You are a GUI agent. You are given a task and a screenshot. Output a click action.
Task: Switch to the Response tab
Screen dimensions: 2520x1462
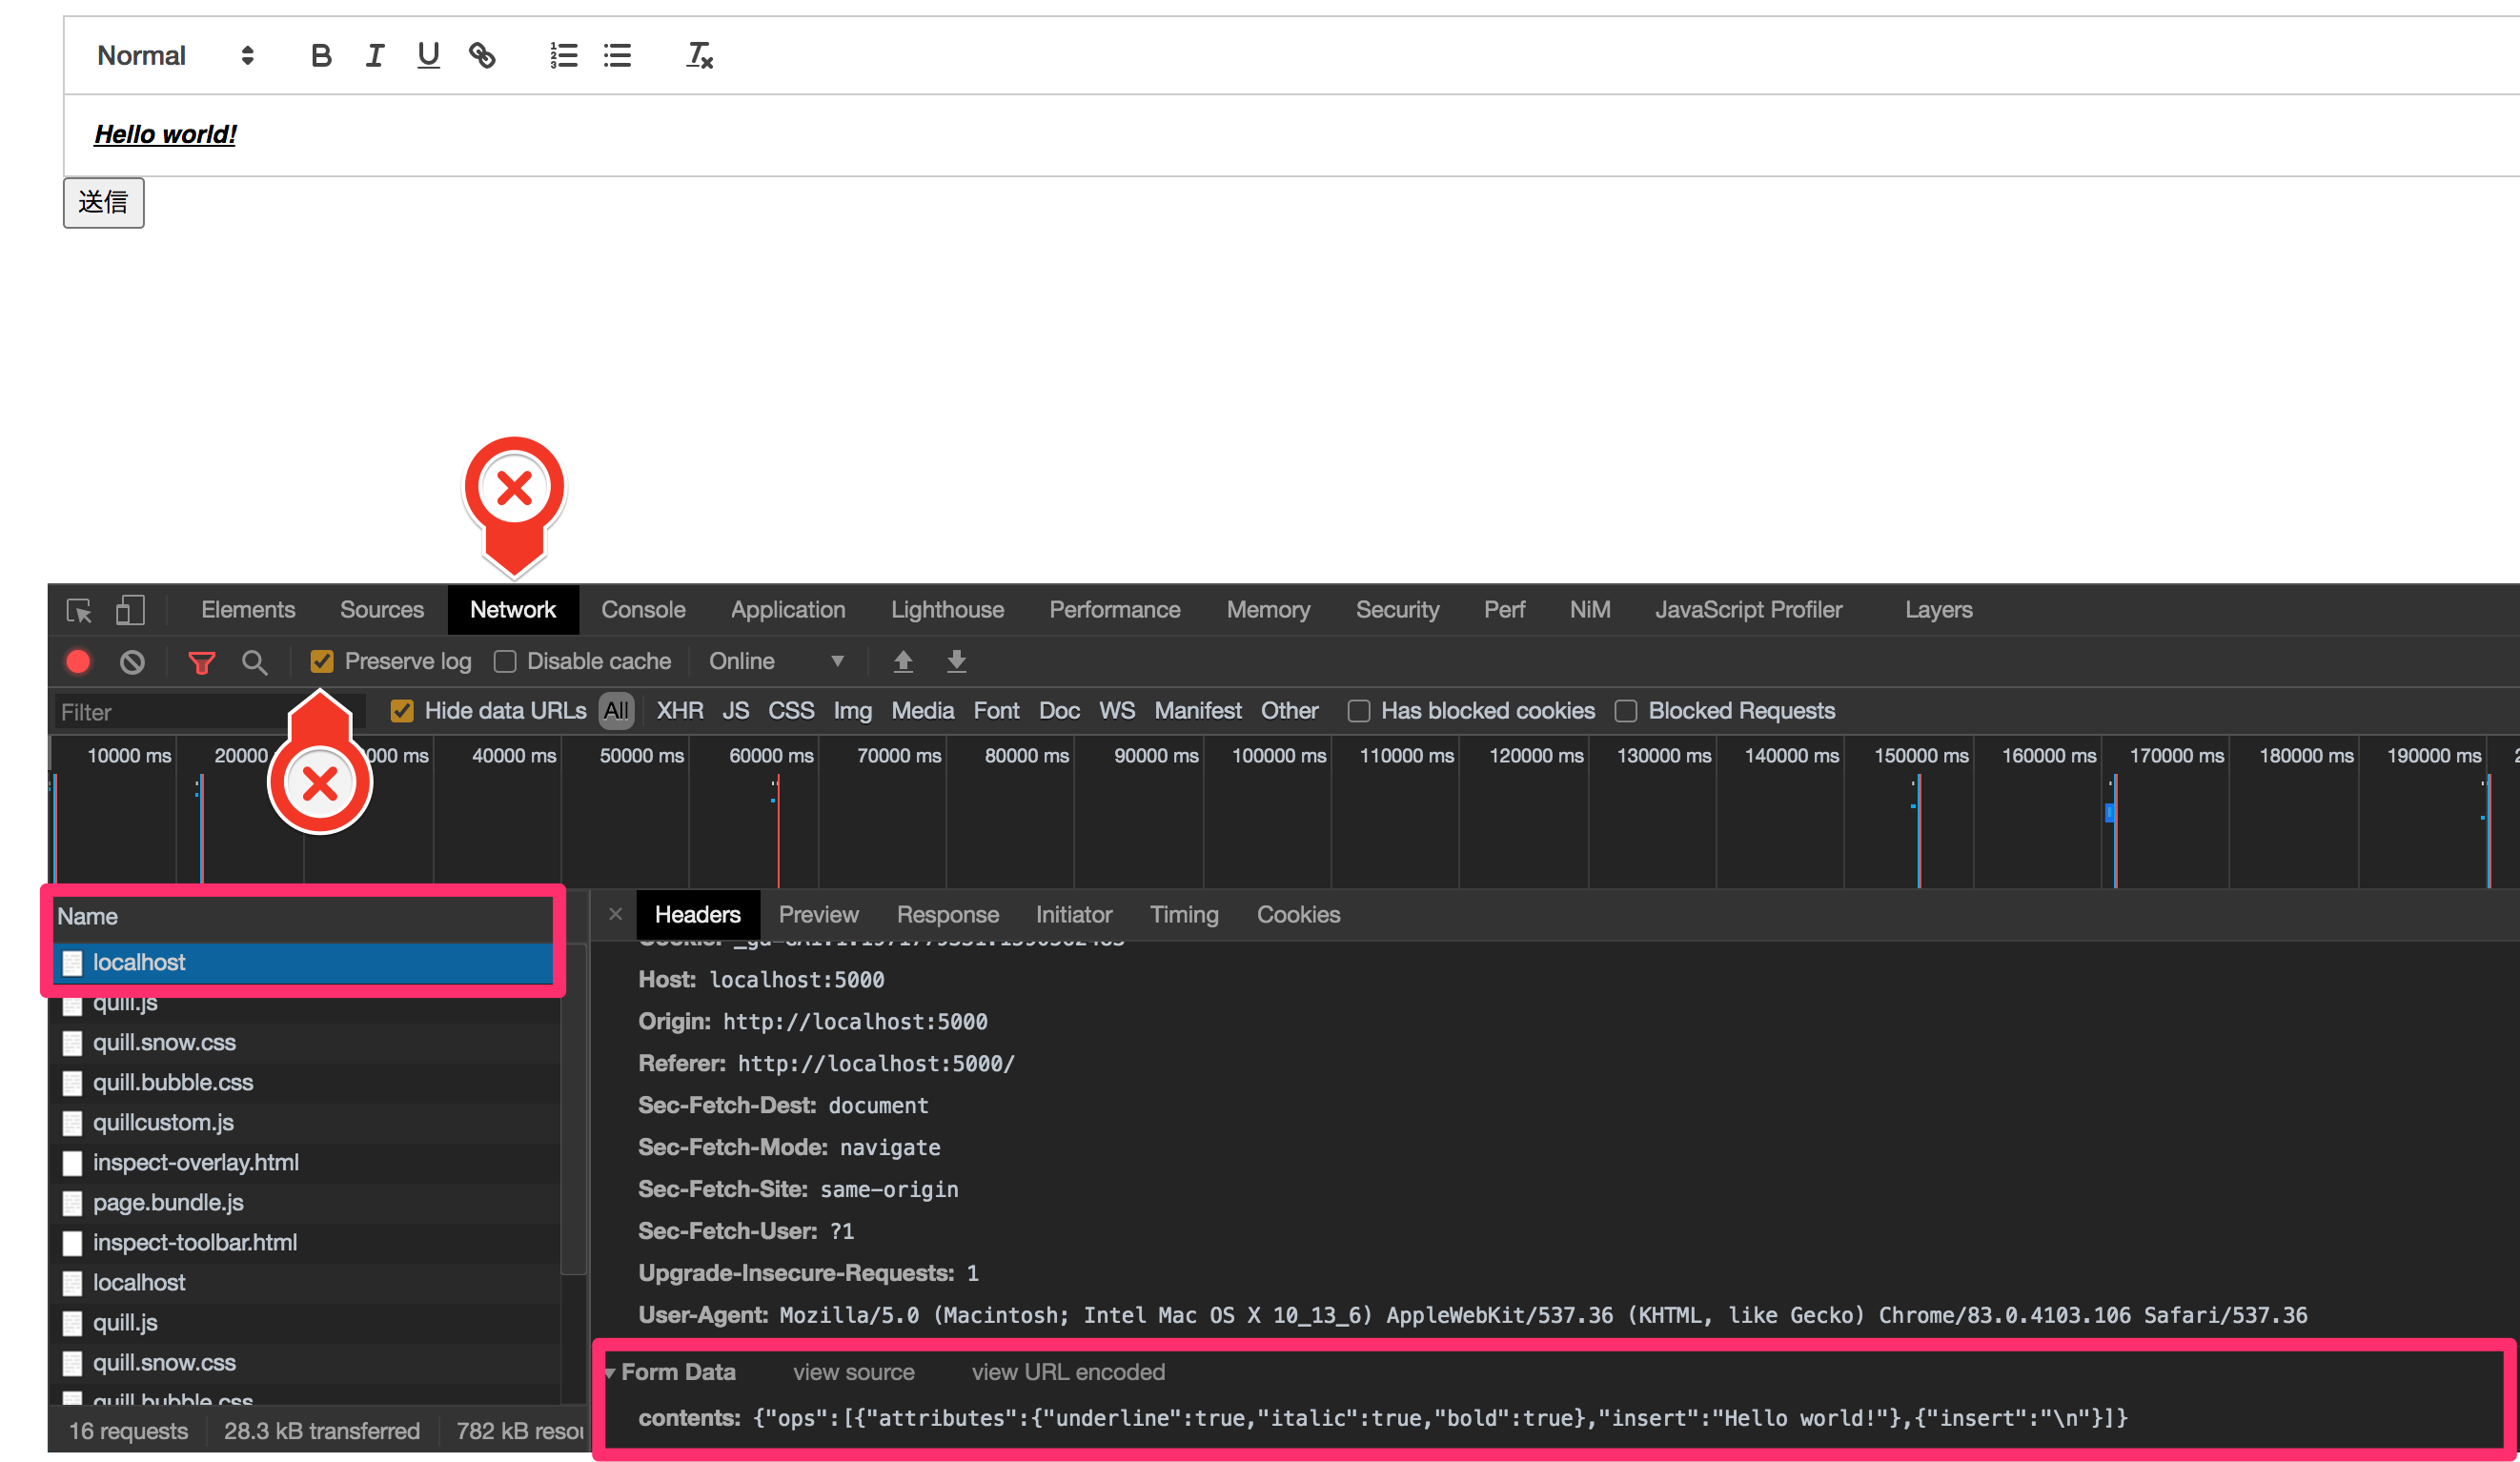946,914
